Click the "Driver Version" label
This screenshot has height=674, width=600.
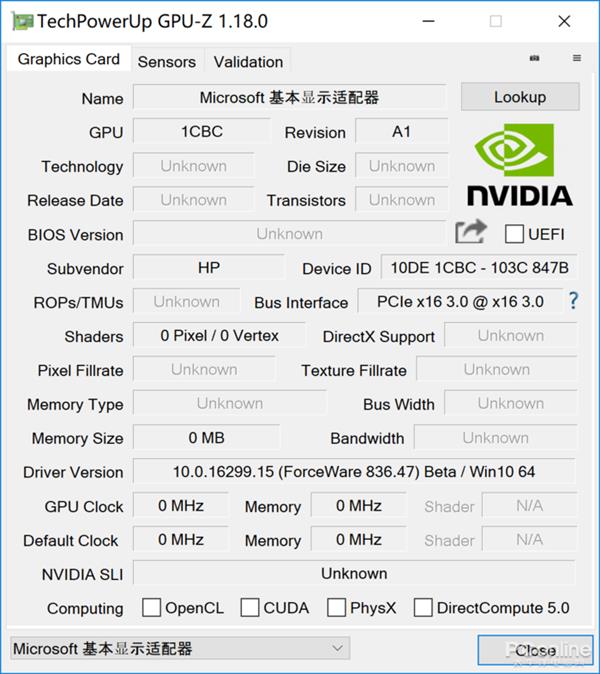(73, 472)
